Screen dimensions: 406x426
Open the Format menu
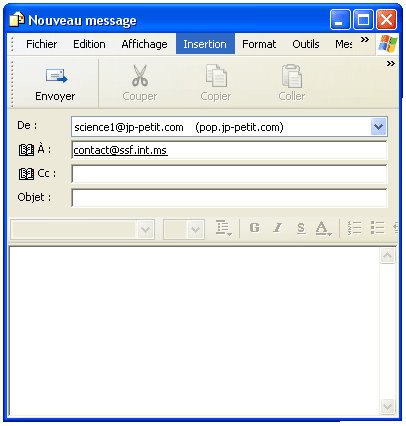[x=259, y=44]
